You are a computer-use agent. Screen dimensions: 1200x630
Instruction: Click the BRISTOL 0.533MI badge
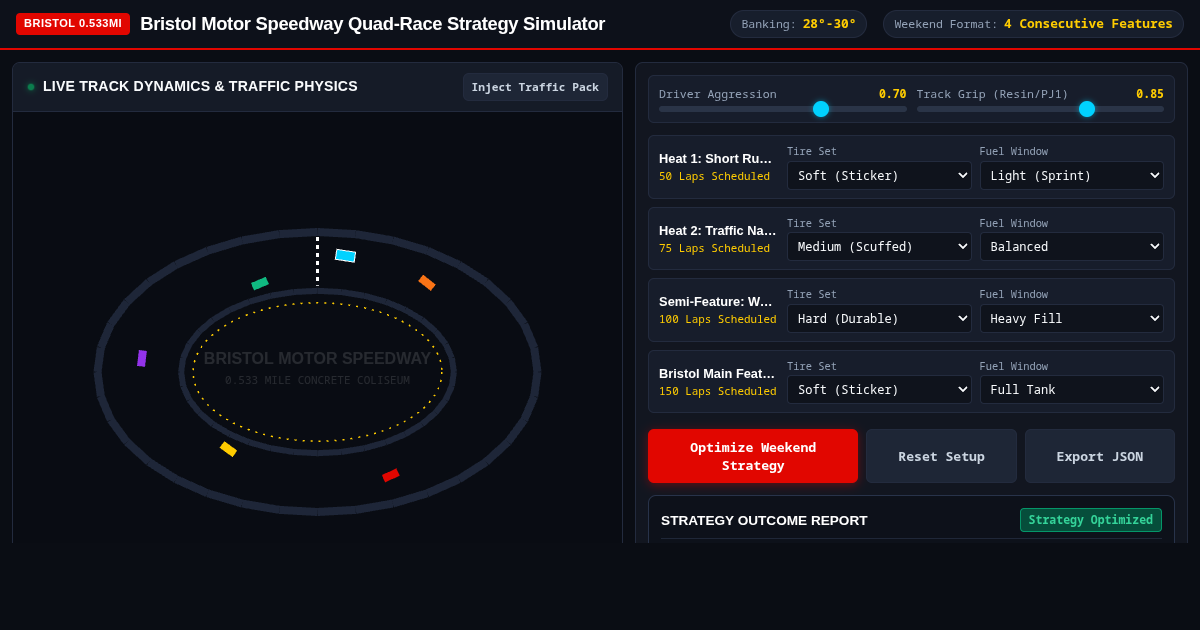coord(73,24)
